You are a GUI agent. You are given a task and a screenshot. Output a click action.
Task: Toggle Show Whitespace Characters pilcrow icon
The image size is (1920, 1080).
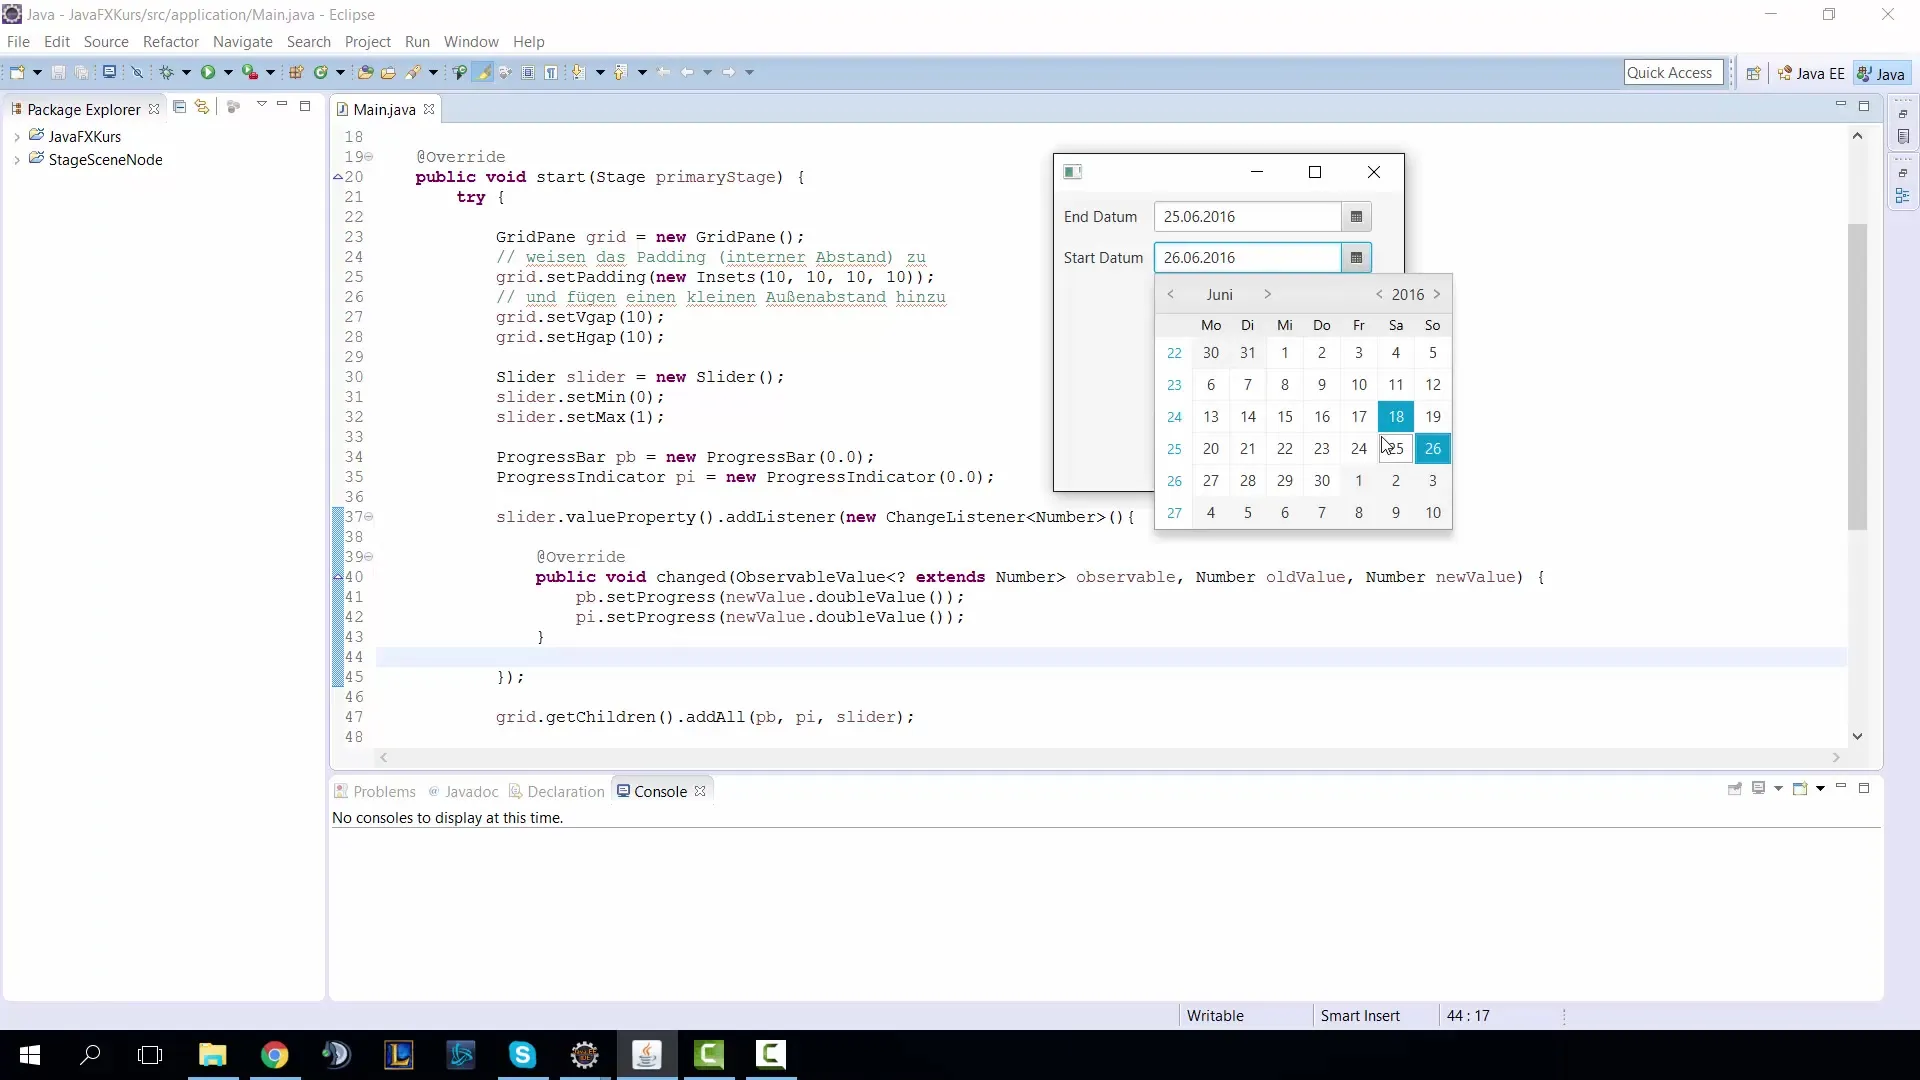tap(551, 72)
